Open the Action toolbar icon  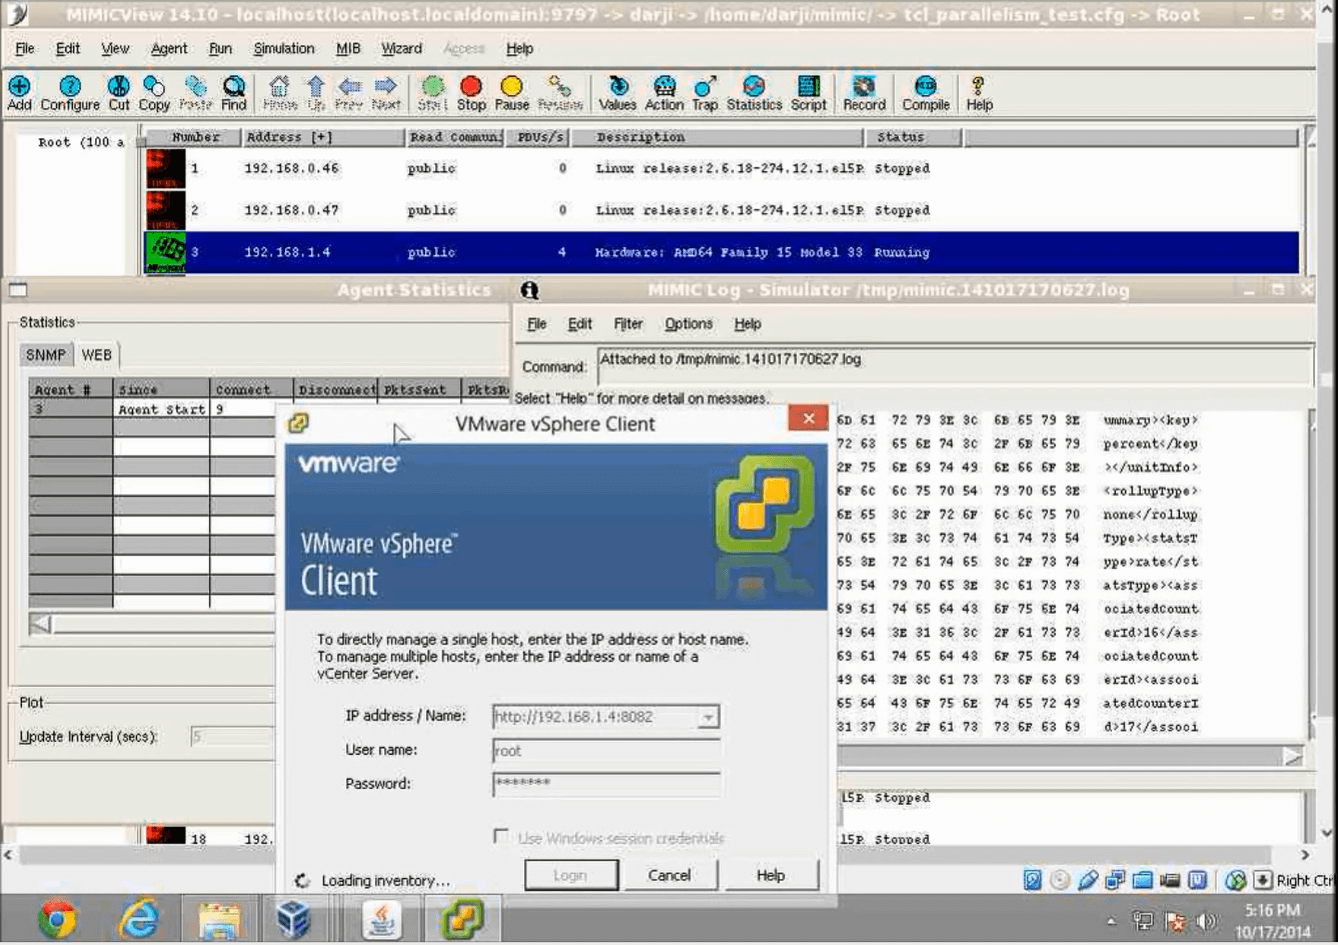[664, 92]
